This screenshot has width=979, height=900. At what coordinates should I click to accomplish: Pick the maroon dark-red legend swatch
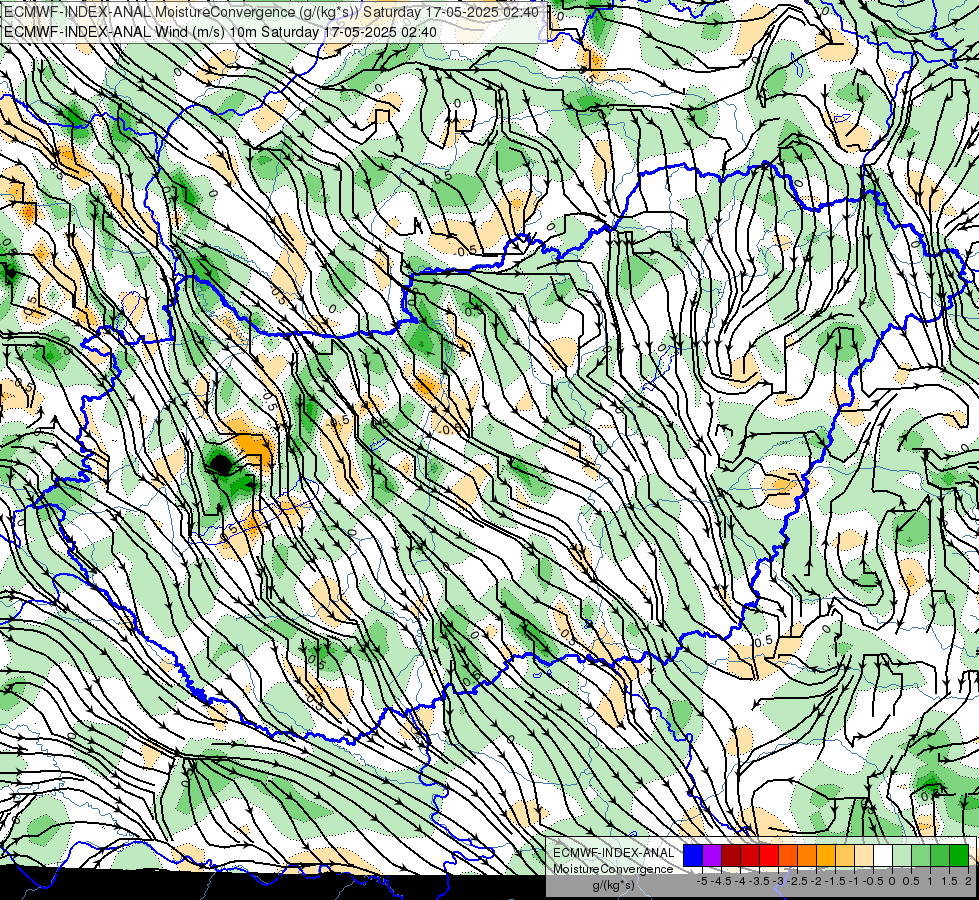coord(731,855)
